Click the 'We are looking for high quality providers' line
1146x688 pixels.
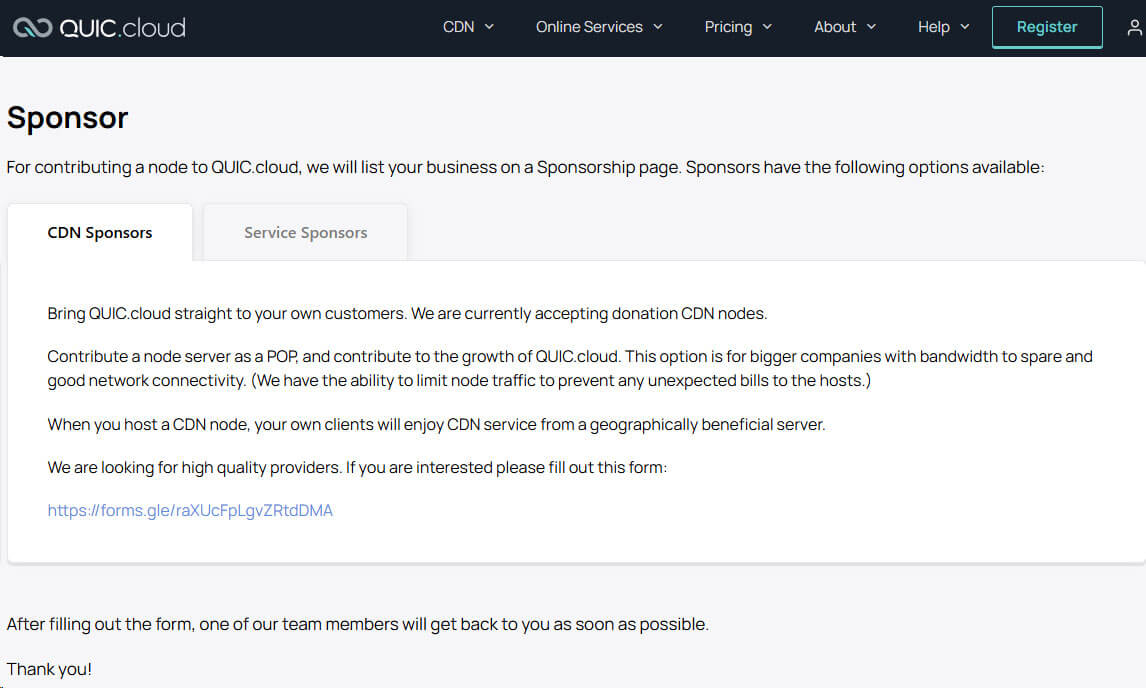pyautogui.click(x=357, y=467)
